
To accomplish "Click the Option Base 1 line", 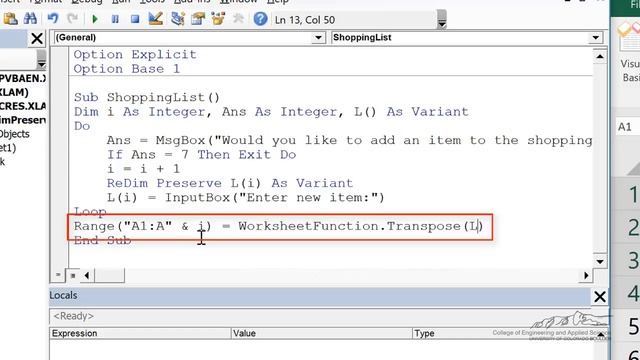I will pos(127,69).
